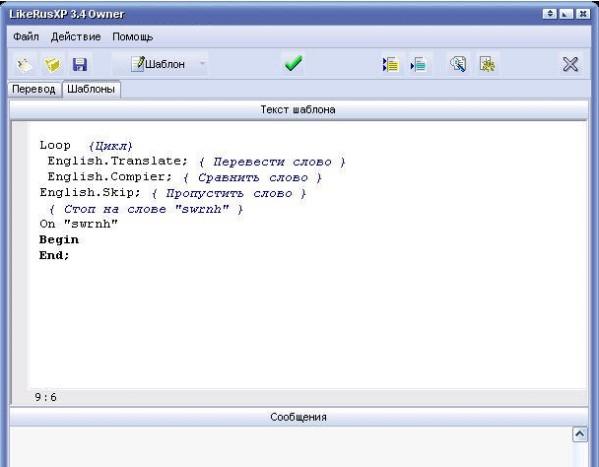This screenshot has height=467, width=599.
Task: Collapse the Сообщения panel with chevron button
Action: [x=580, y=434]
